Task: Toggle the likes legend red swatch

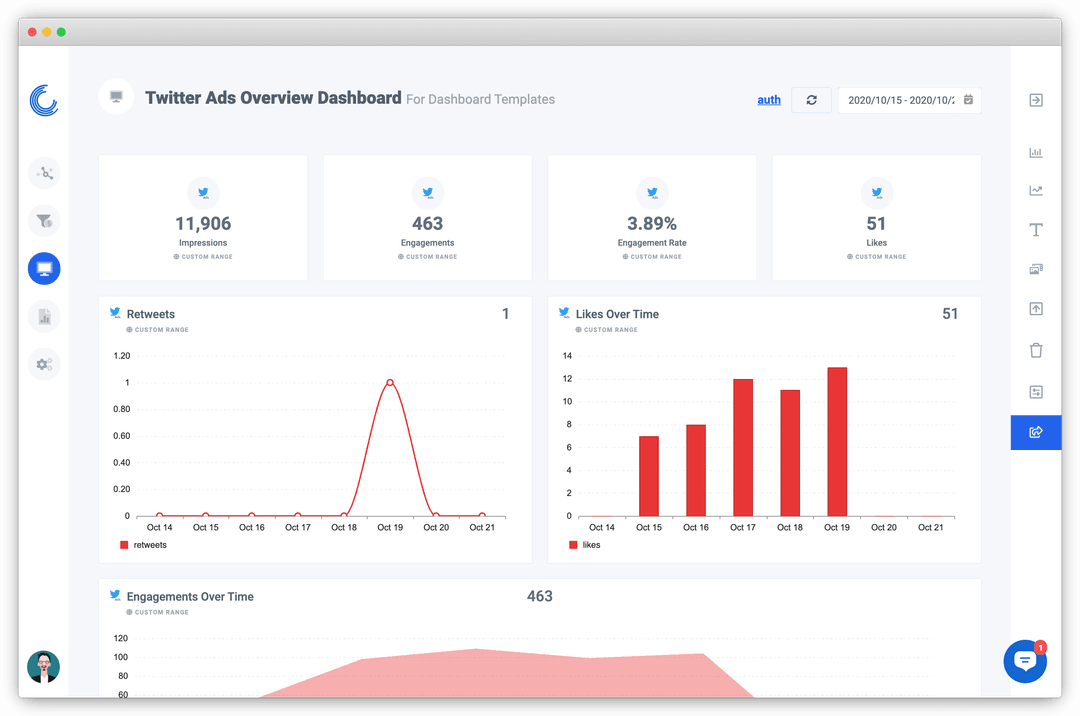Action: coord(573,545)
